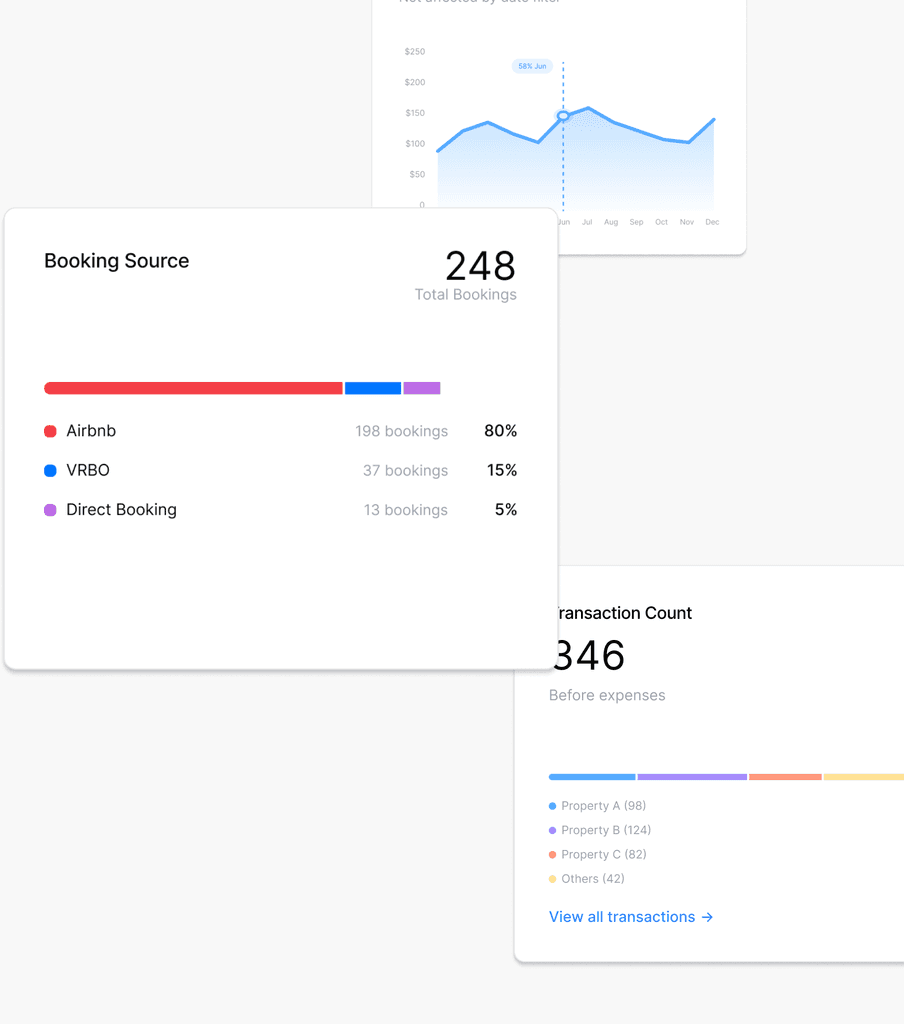Click the blue VRBO segment of booking bar
Screen dimensions: 904x1024
pyautogui.click(x=373, y=388)
